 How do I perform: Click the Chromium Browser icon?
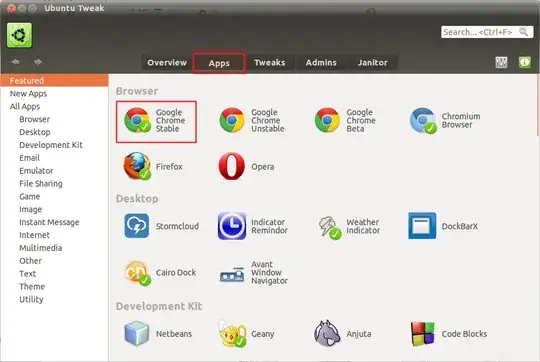coord(423,120)
